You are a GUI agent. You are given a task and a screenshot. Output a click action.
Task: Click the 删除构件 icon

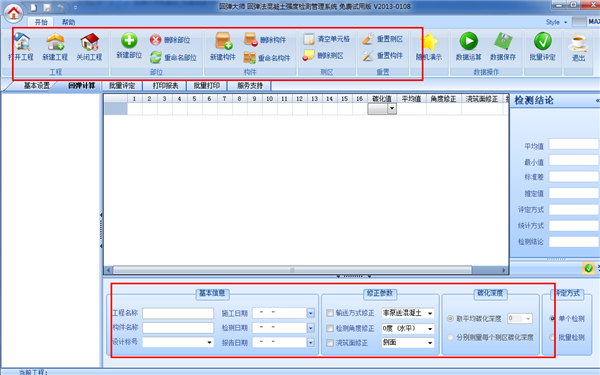pyautogui.click(x=251, y=39)
